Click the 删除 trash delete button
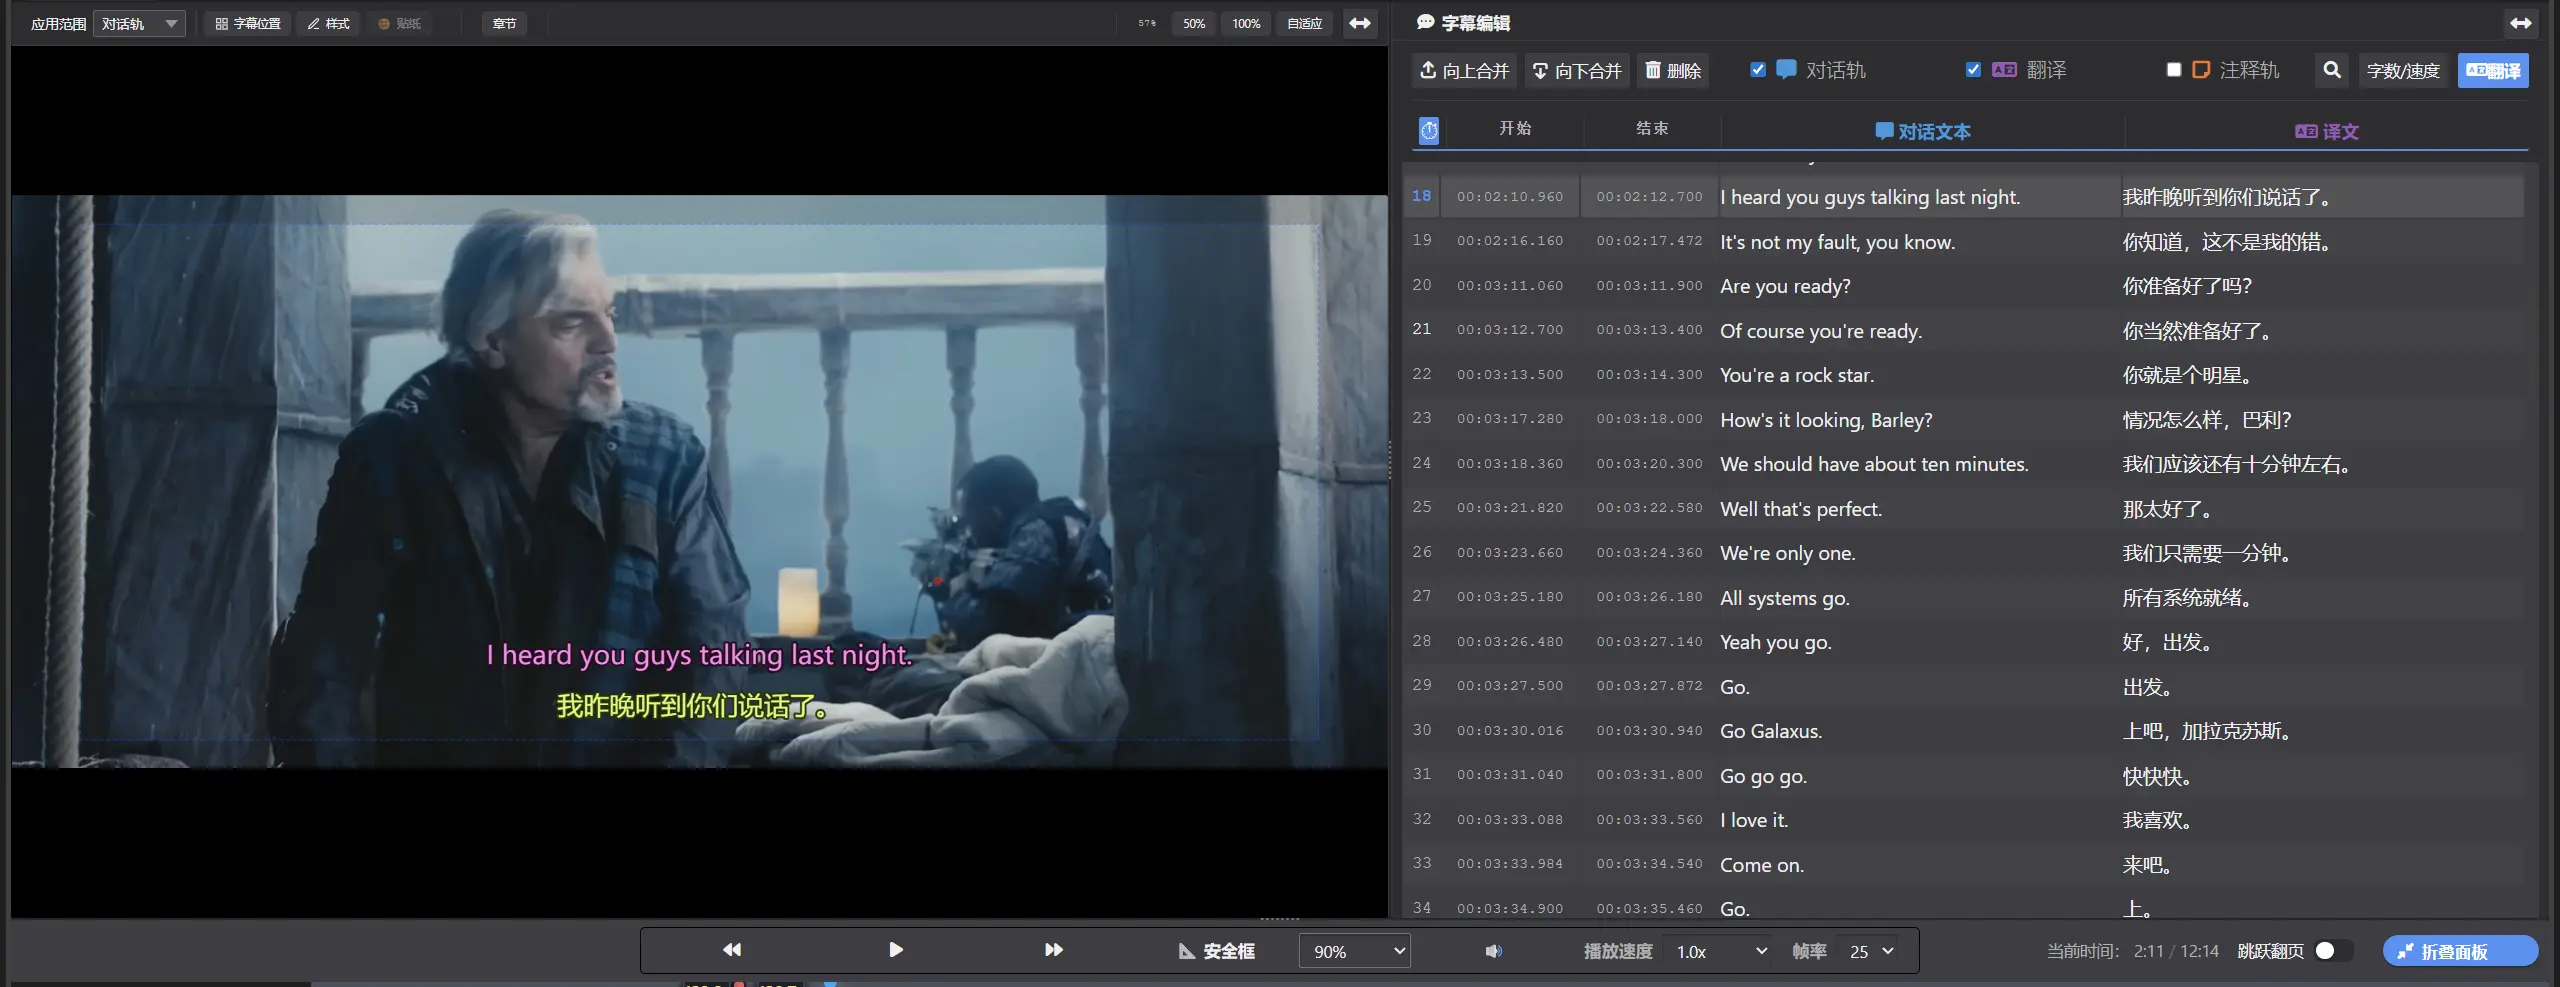The image size is (2560, 987). [x=1673, y=71]
